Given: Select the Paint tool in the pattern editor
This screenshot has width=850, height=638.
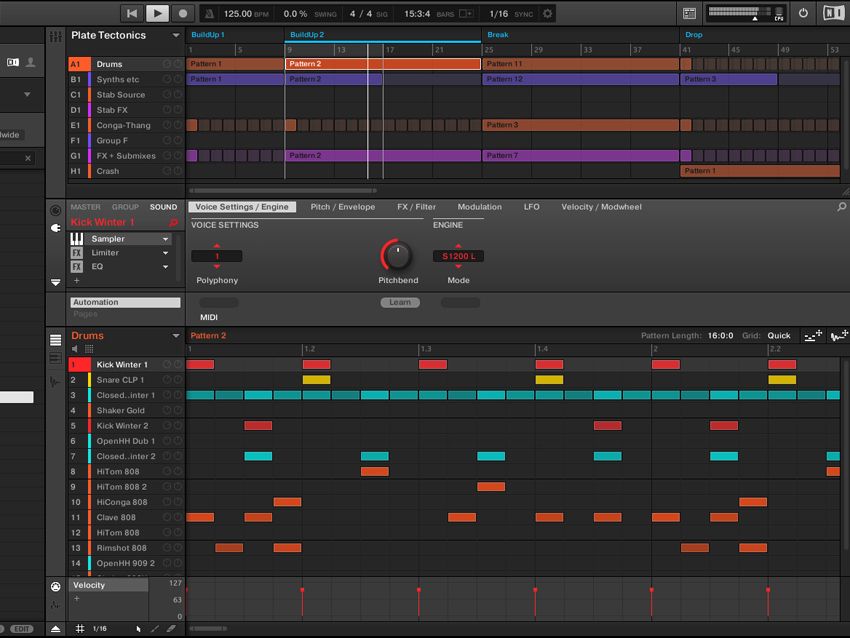Looking at the screenshot, I should (155, 626).
